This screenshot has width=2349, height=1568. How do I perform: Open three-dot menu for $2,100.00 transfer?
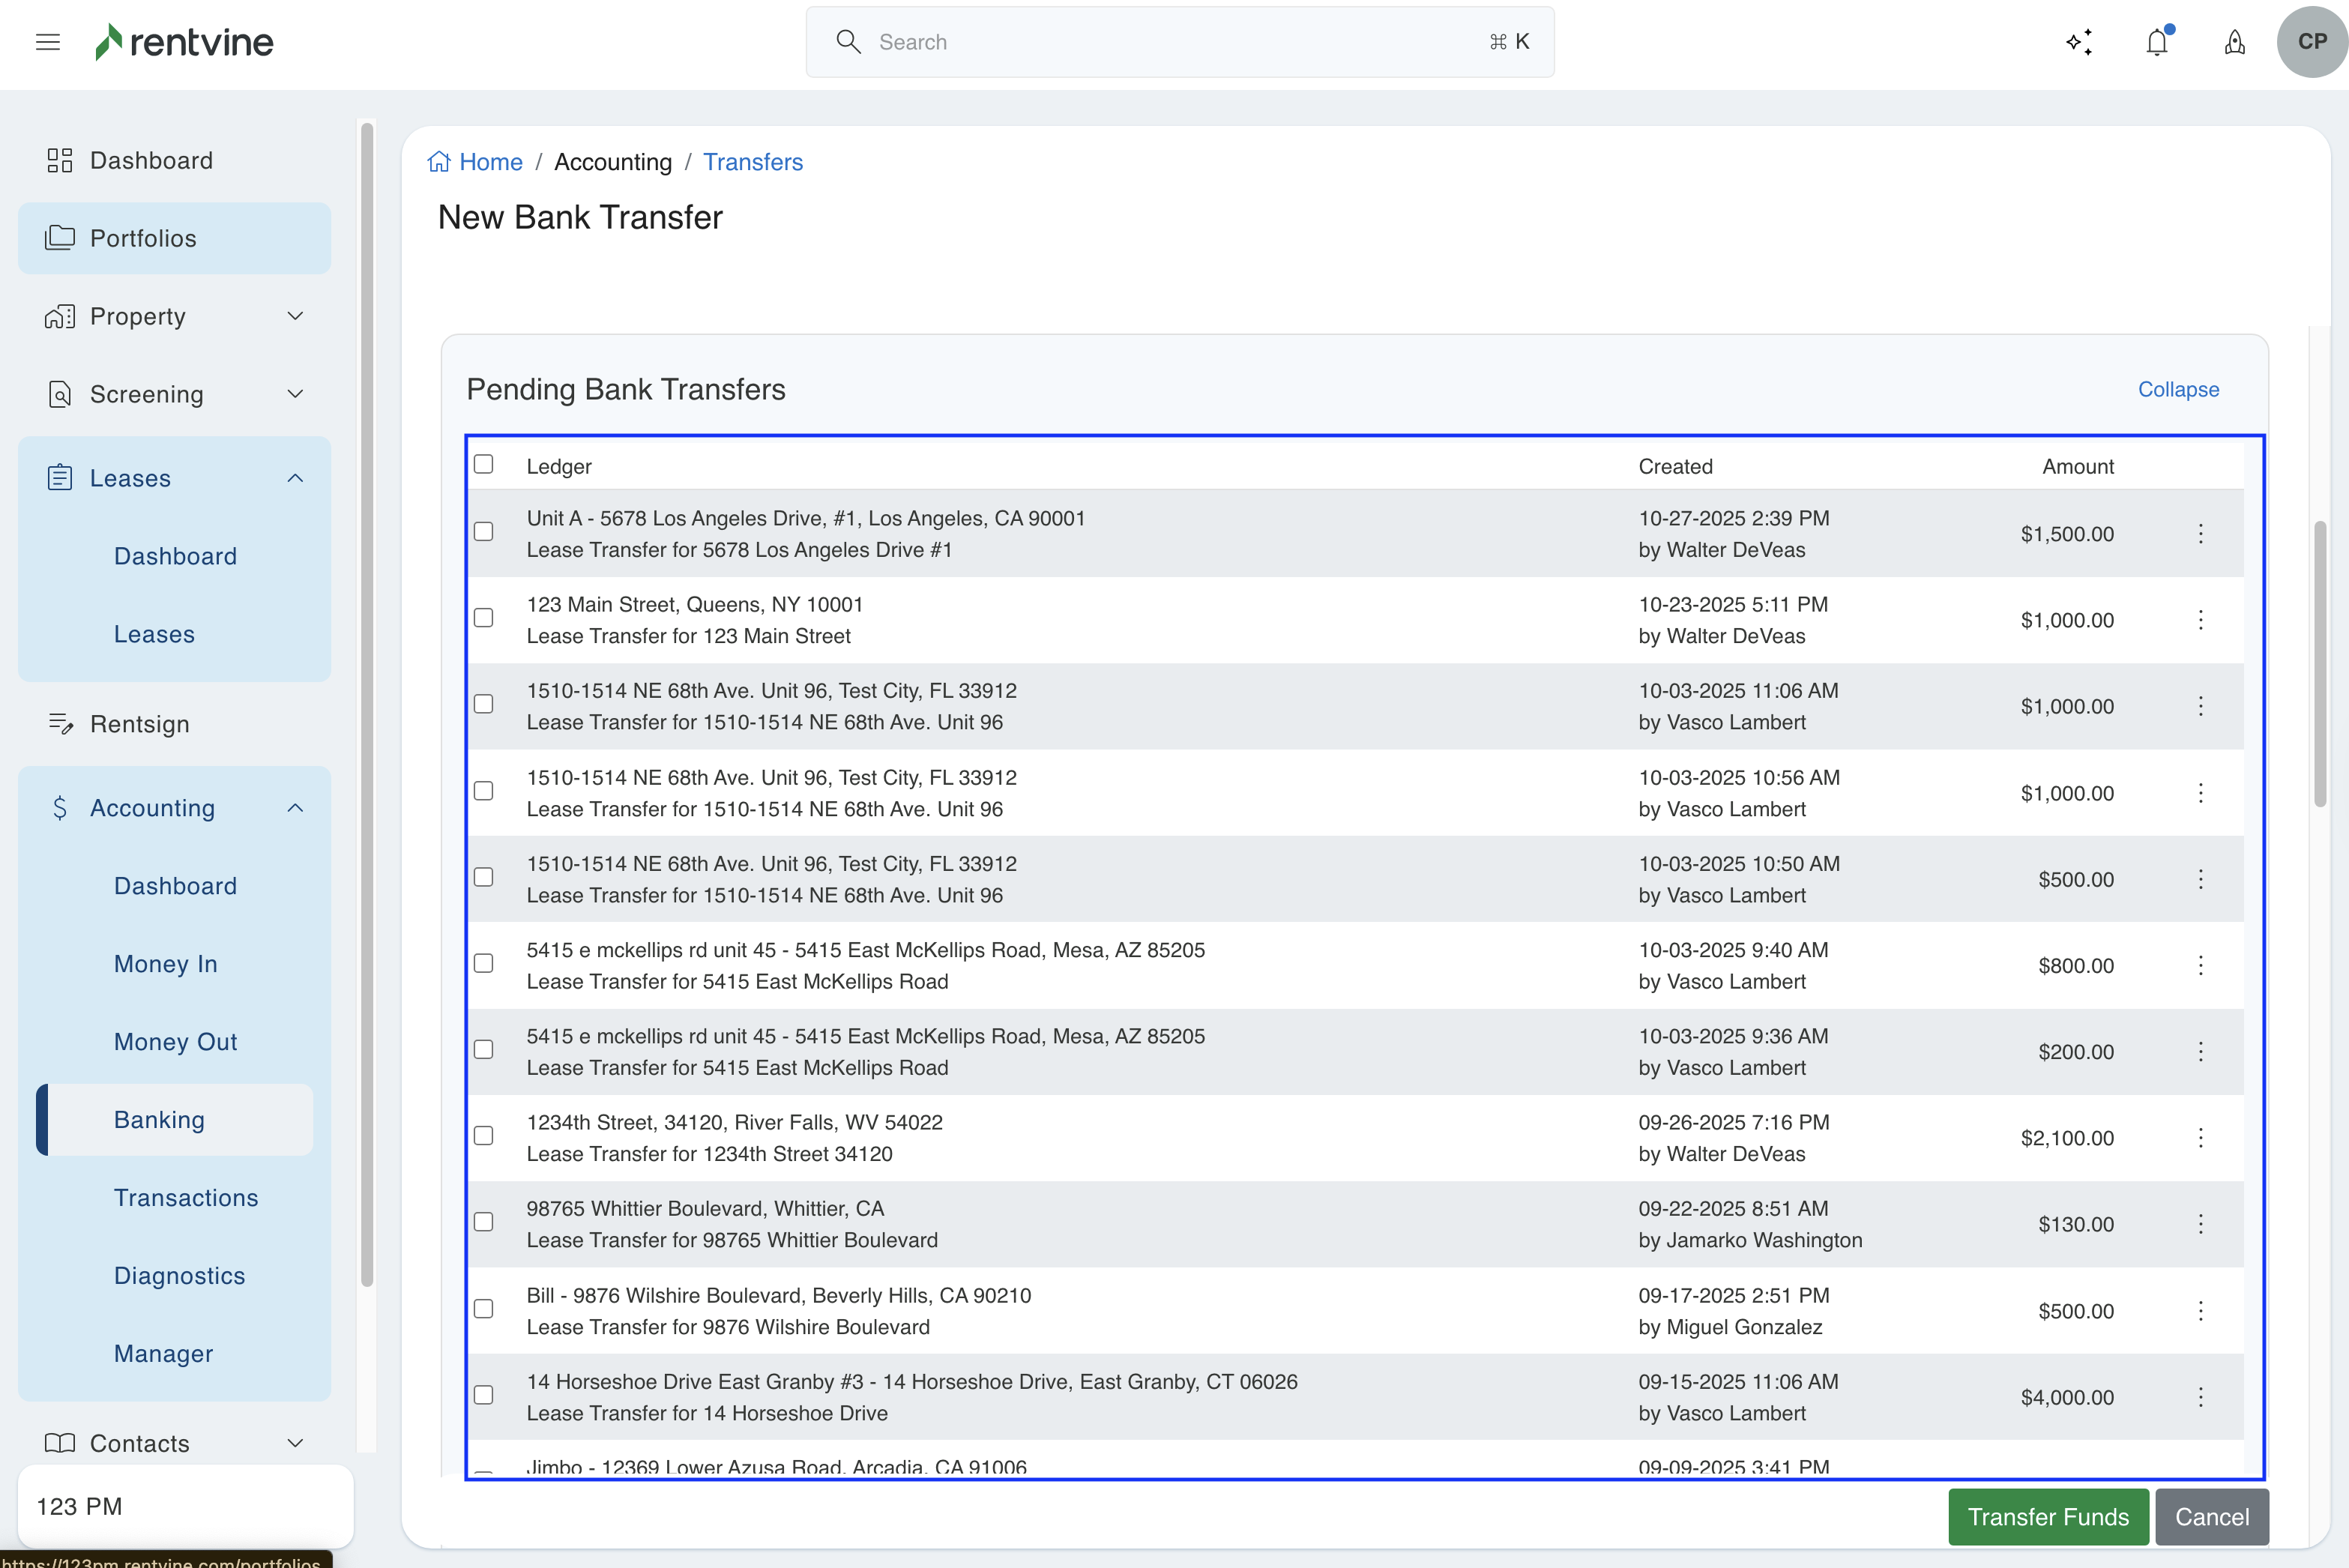(2200, 1138)
